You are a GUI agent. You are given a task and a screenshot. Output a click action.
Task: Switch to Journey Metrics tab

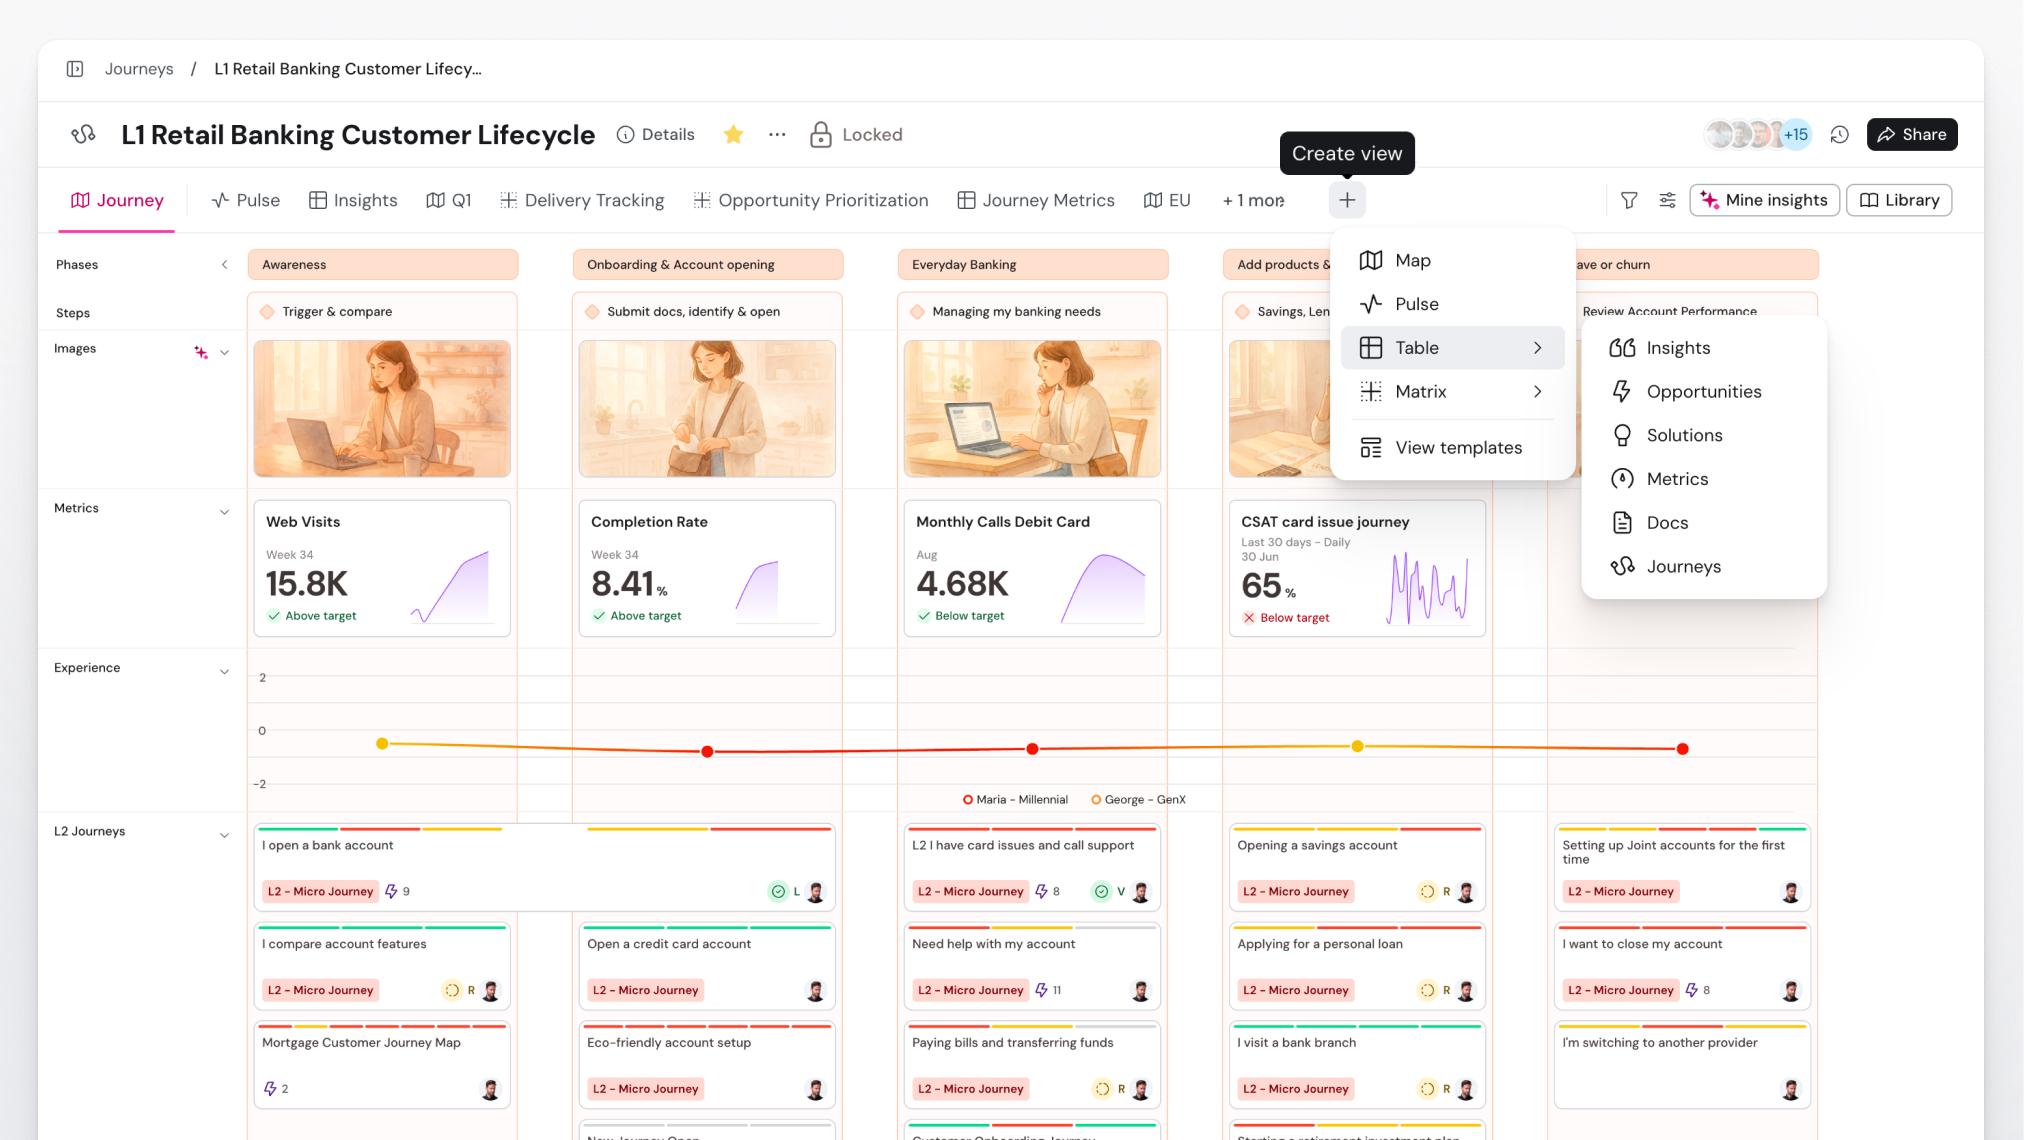(1036, 200)
